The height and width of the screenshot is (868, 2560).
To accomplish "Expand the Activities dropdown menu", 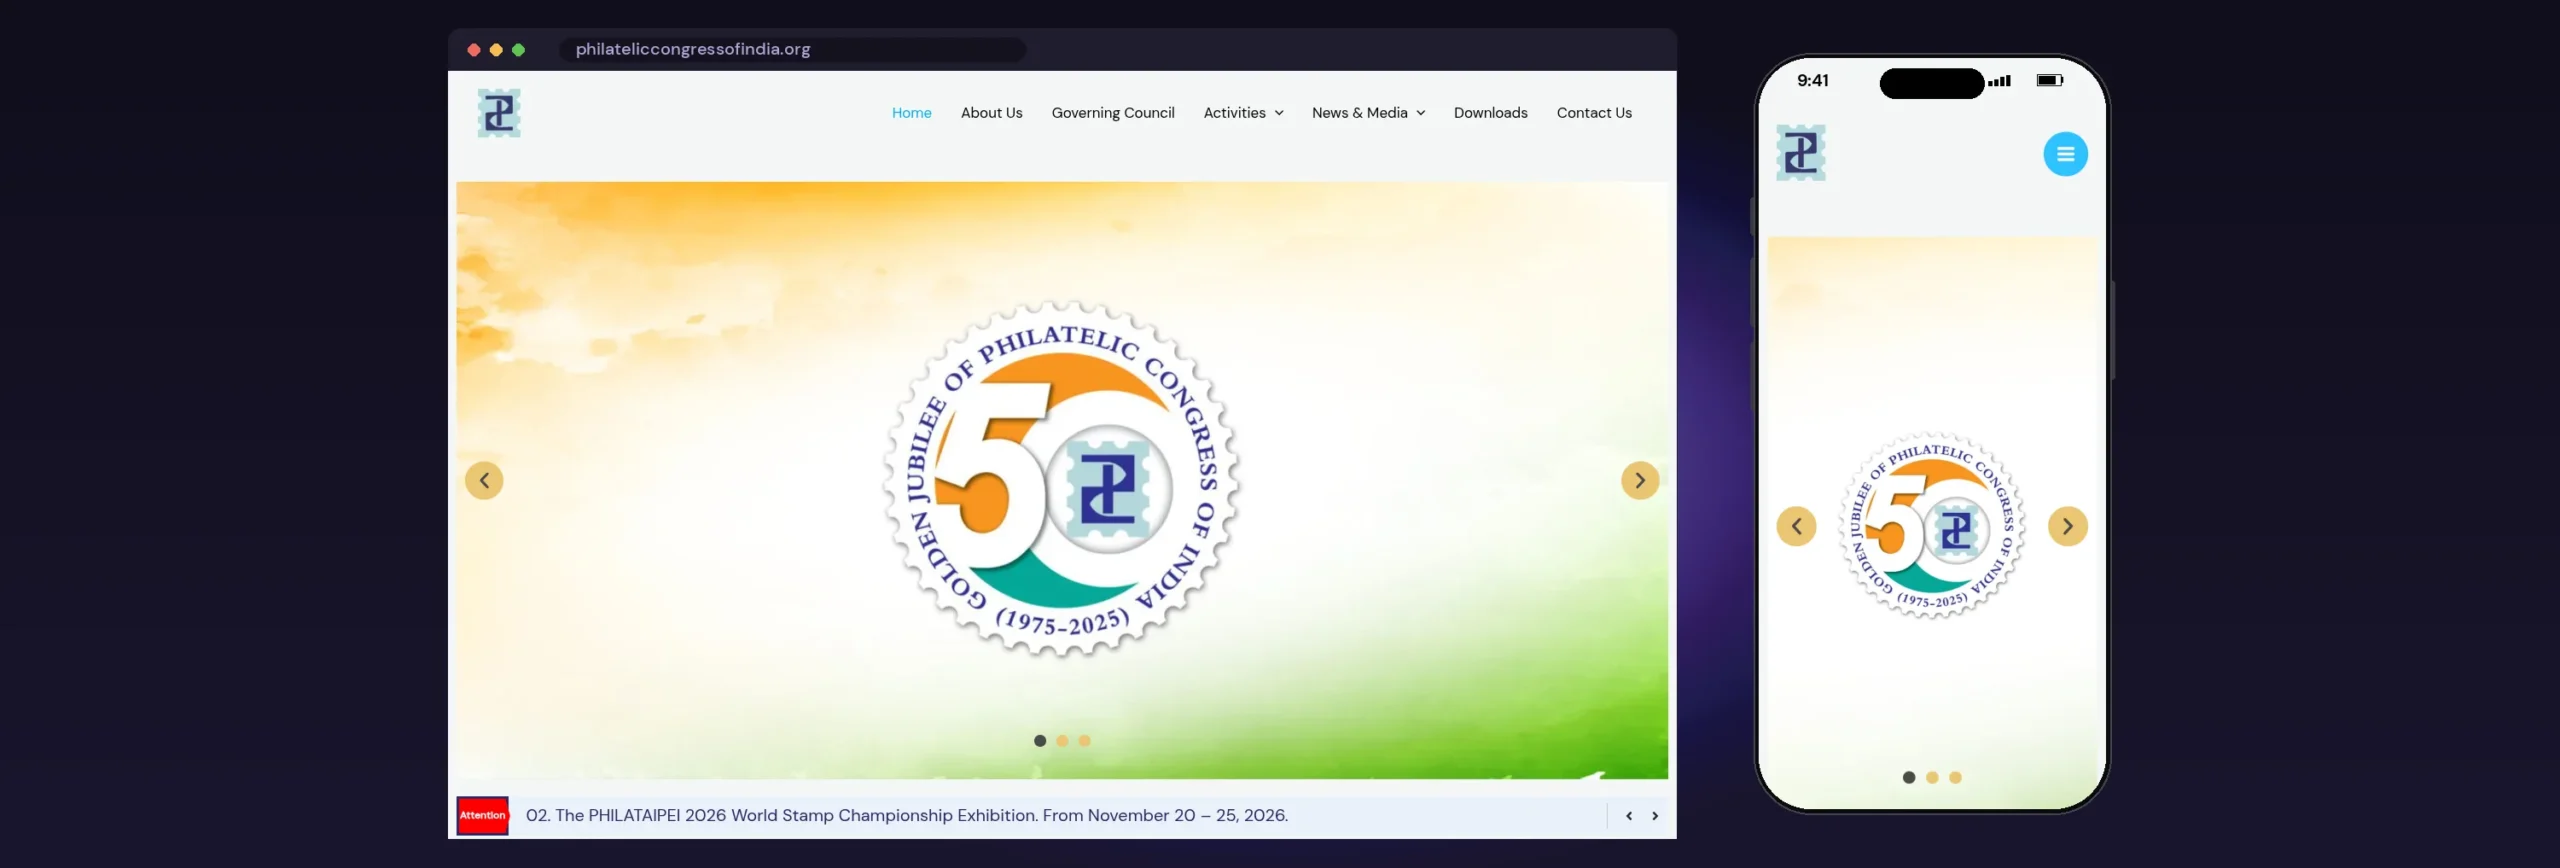I will point(1243,113).
